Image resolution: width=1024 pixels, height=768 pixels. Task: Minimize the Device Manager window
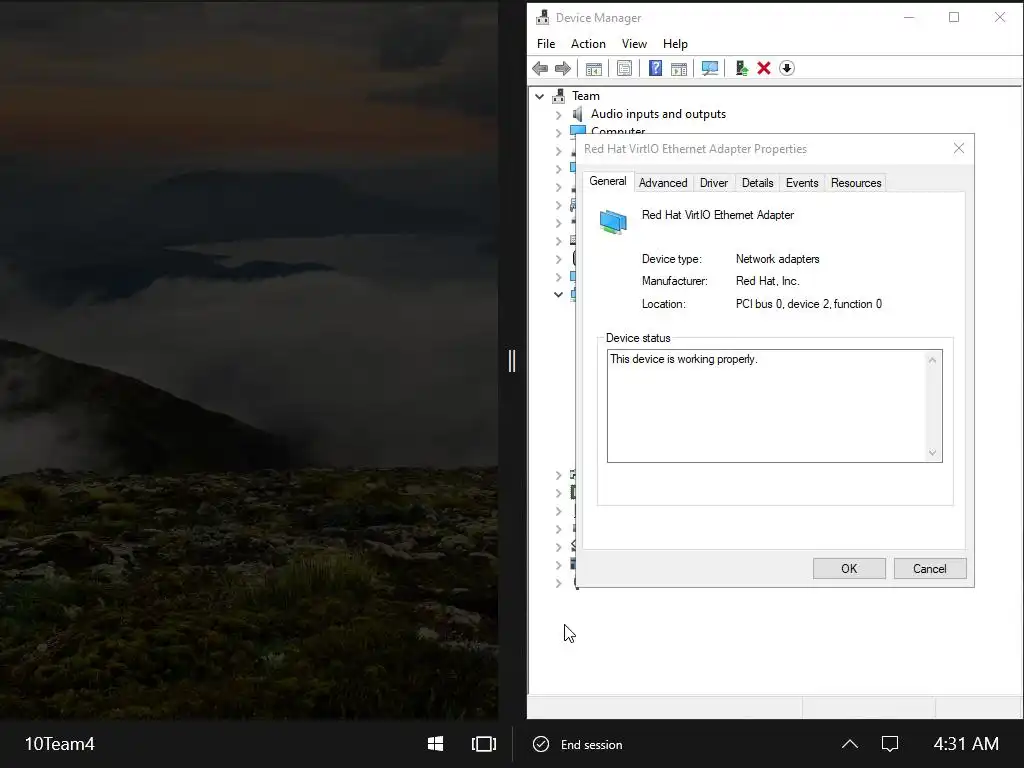click(908, 18)
